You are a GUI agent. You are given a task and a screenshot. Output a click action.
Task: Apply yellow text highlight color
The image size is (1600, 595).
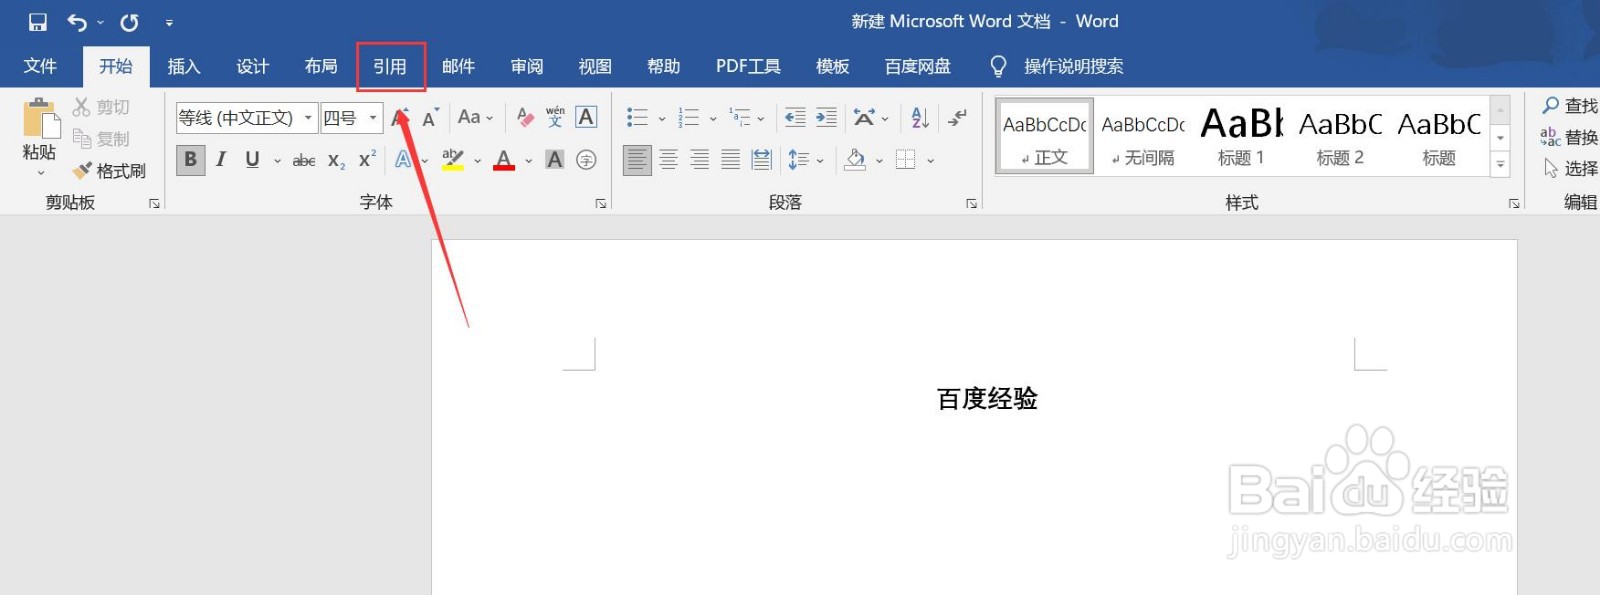[453, 159]
